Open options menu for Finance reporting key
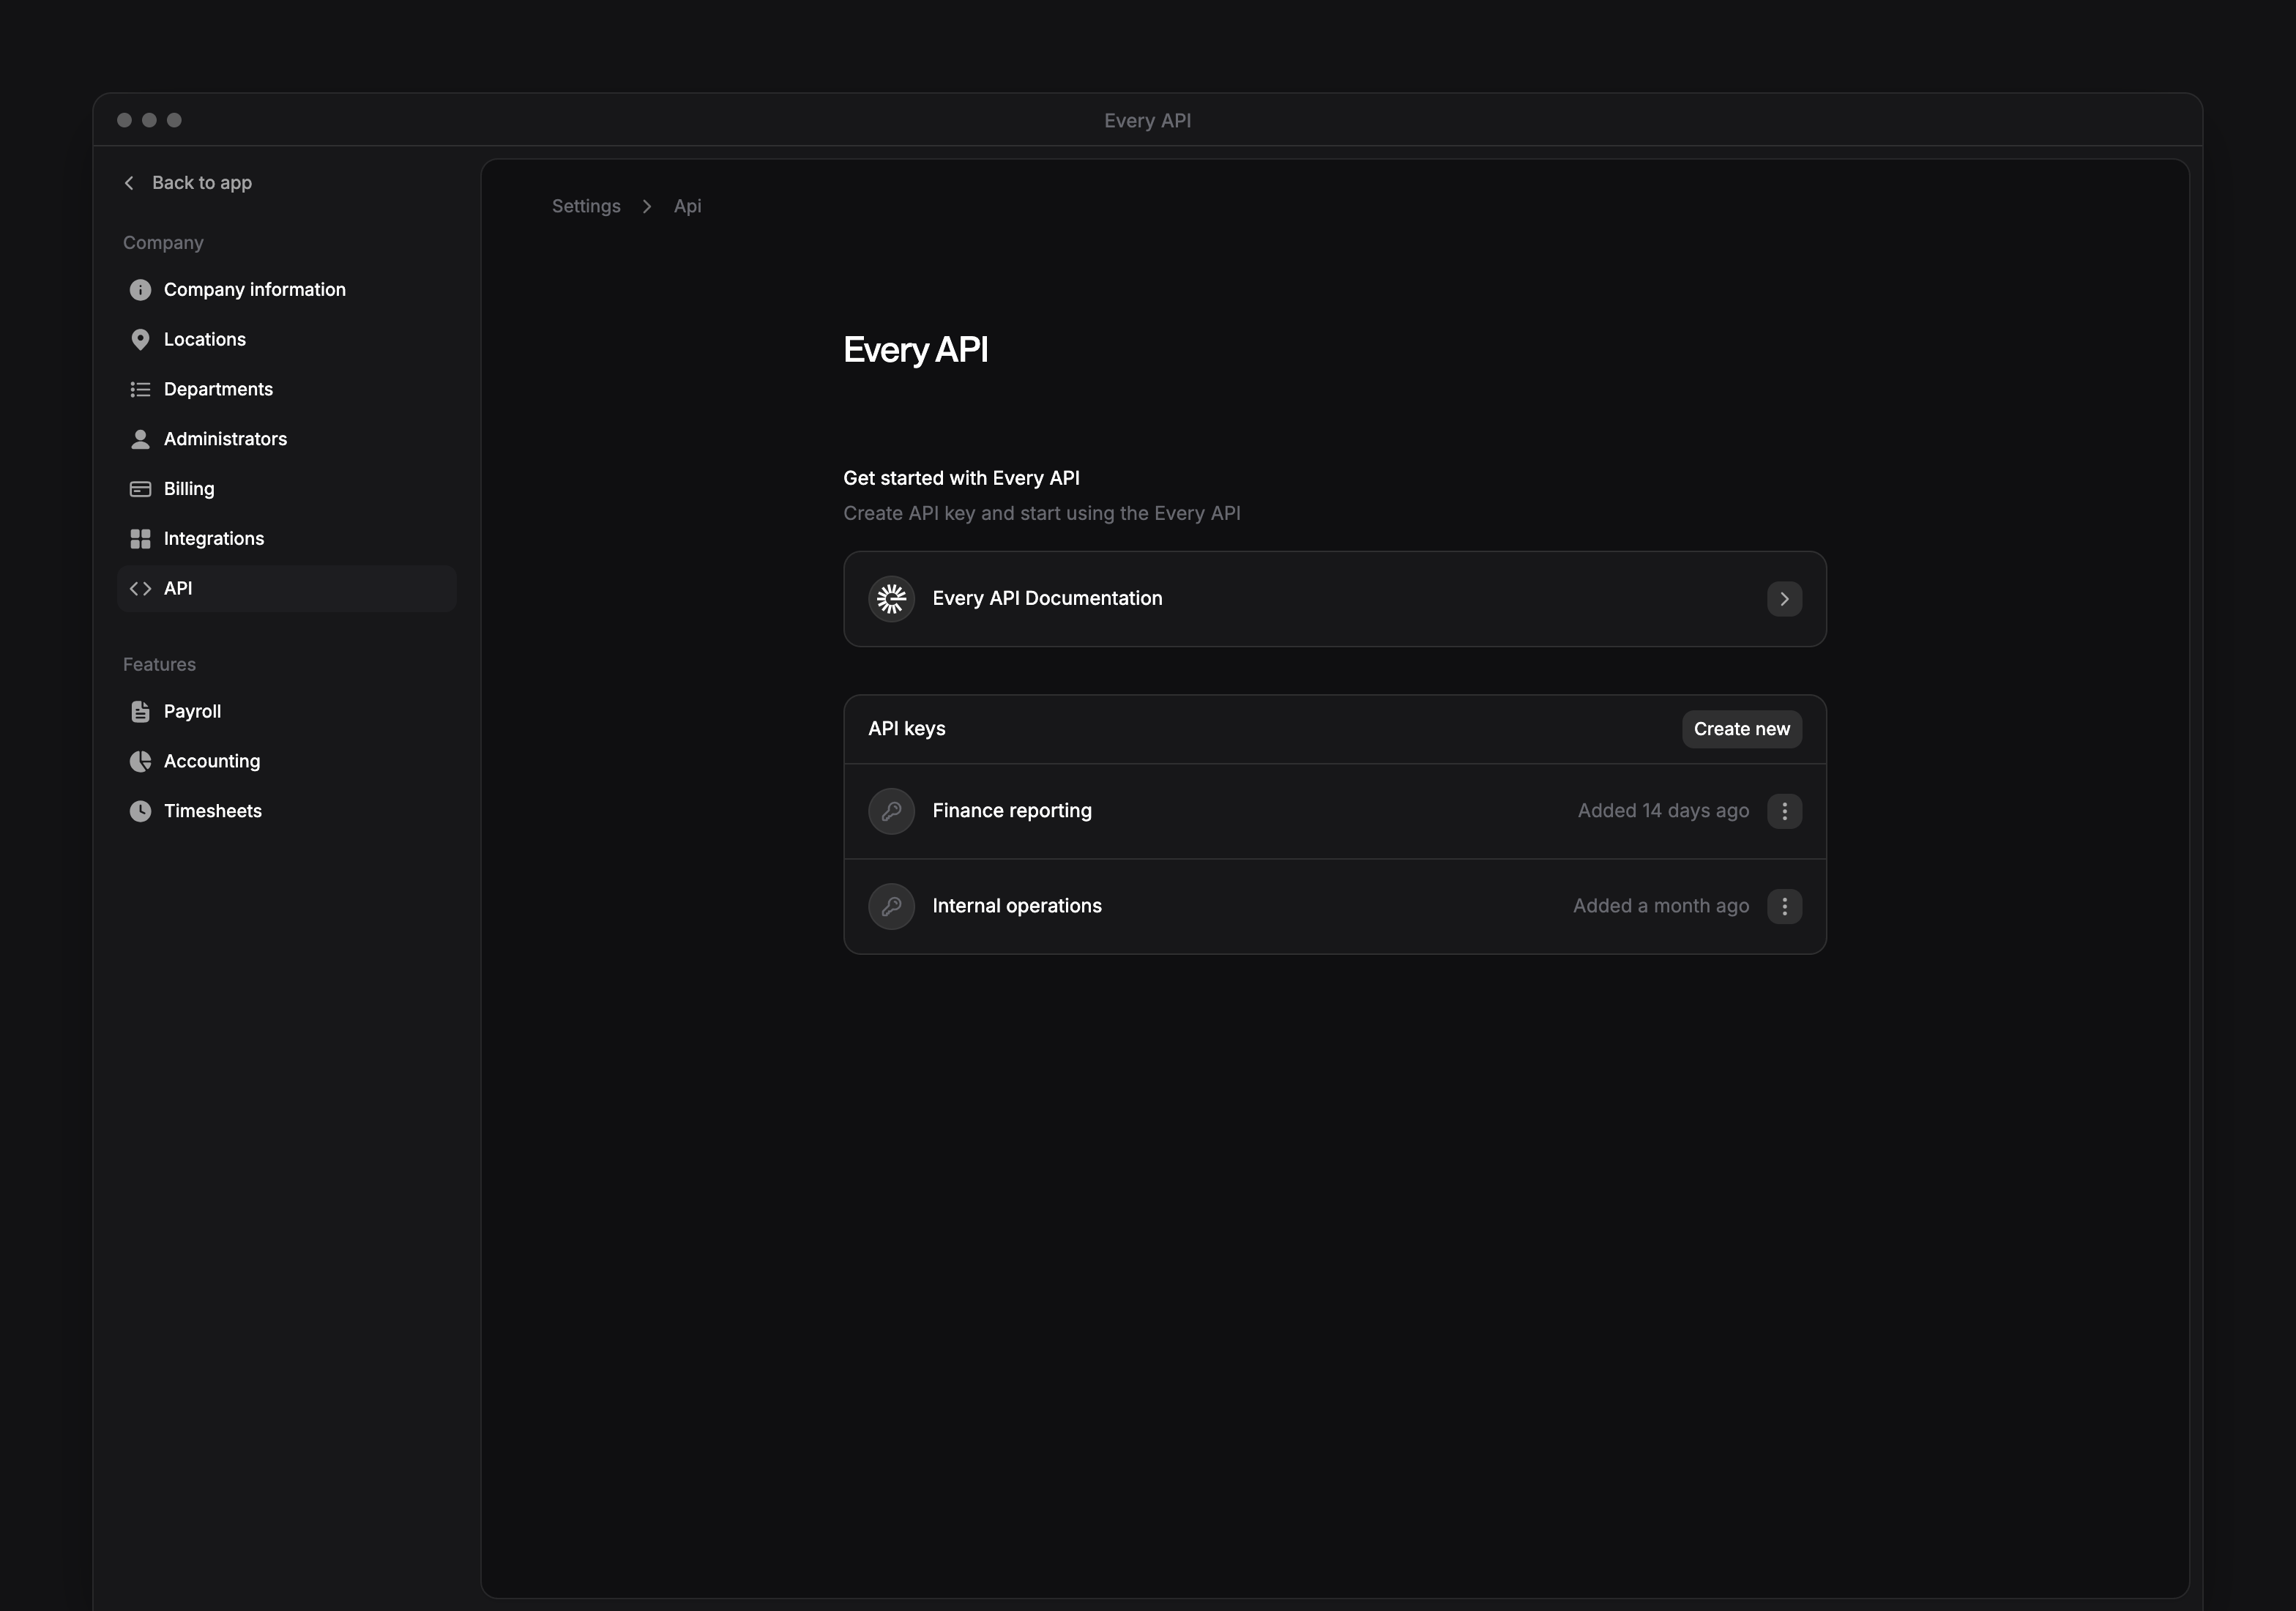 click(x=1784, y=811)
